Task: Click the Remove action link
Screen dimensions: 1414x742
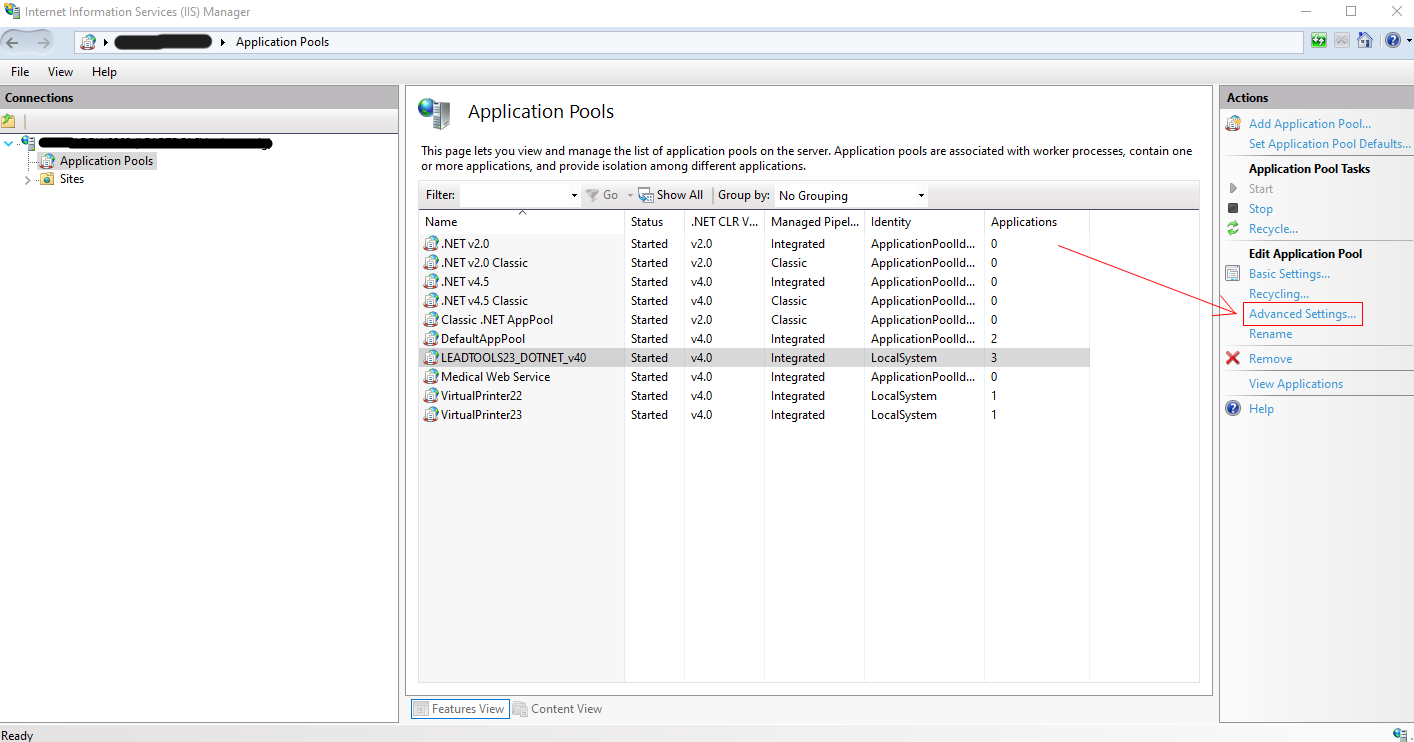Action: point(1270,359)
